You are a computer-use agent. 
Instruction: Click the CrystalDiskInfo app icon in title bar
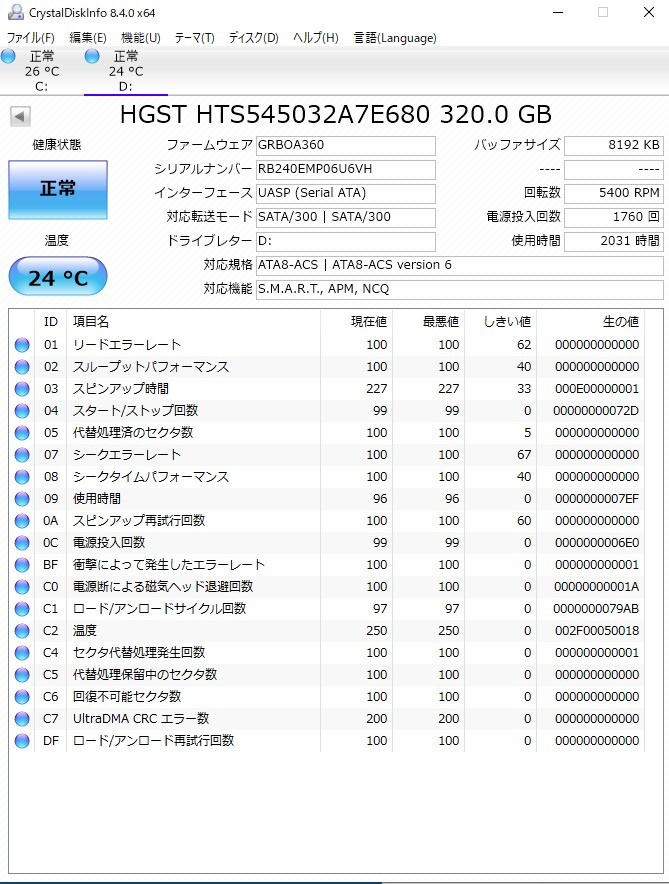coord(15,12)
